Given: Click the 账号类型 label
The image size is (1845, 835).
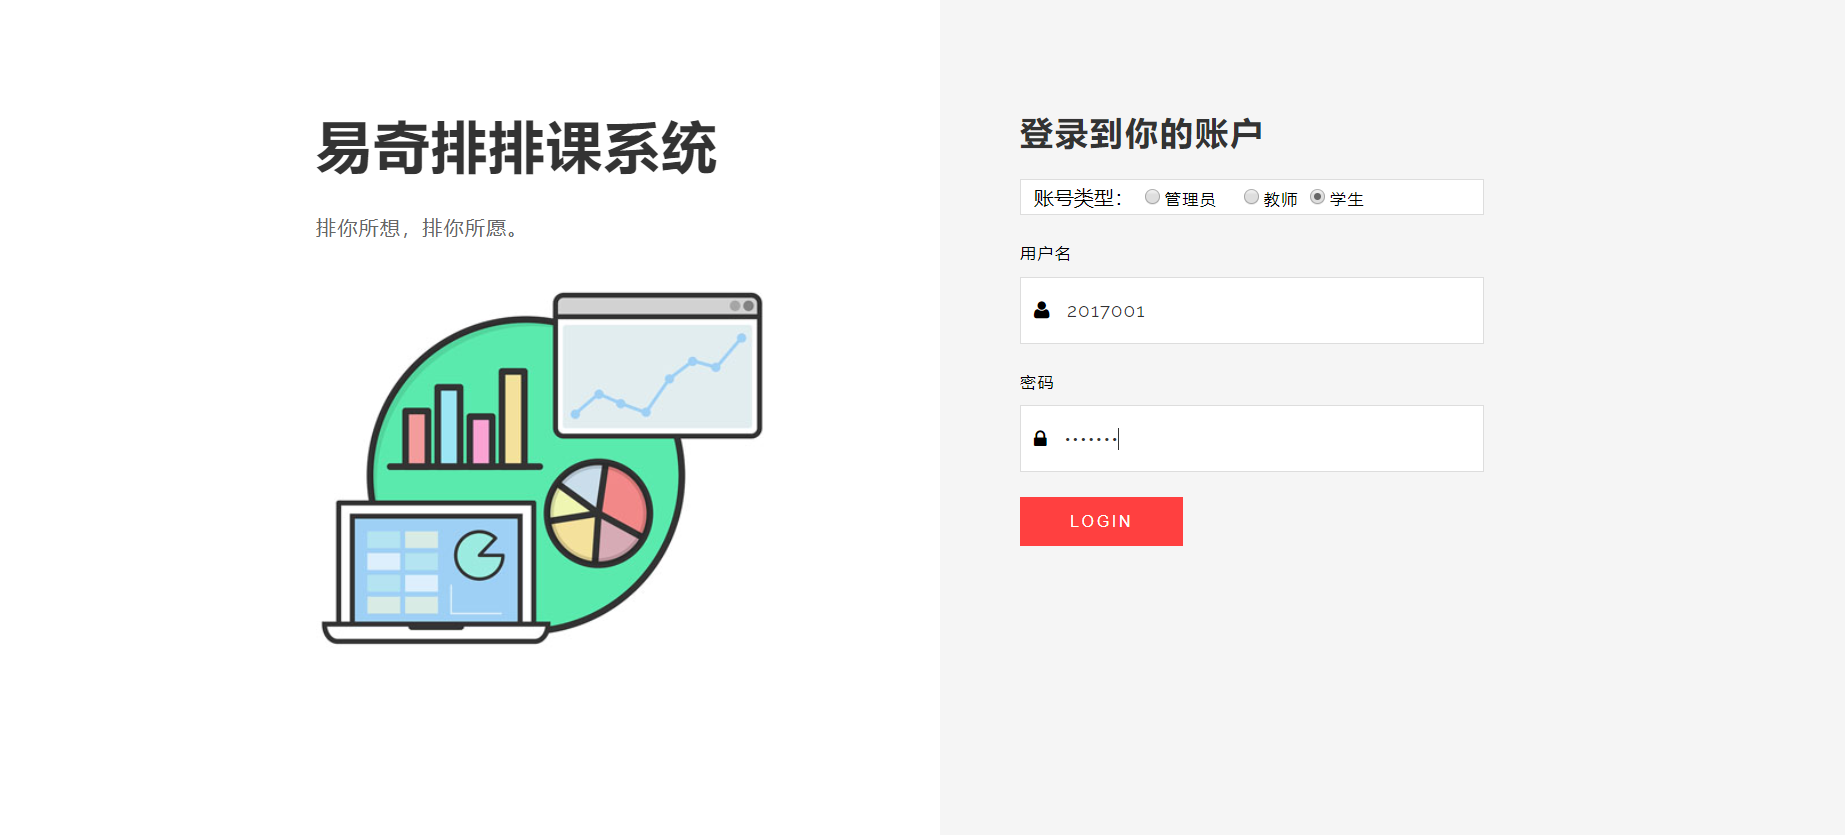Looking at the screenshot, I should [x=1077, y=198].
